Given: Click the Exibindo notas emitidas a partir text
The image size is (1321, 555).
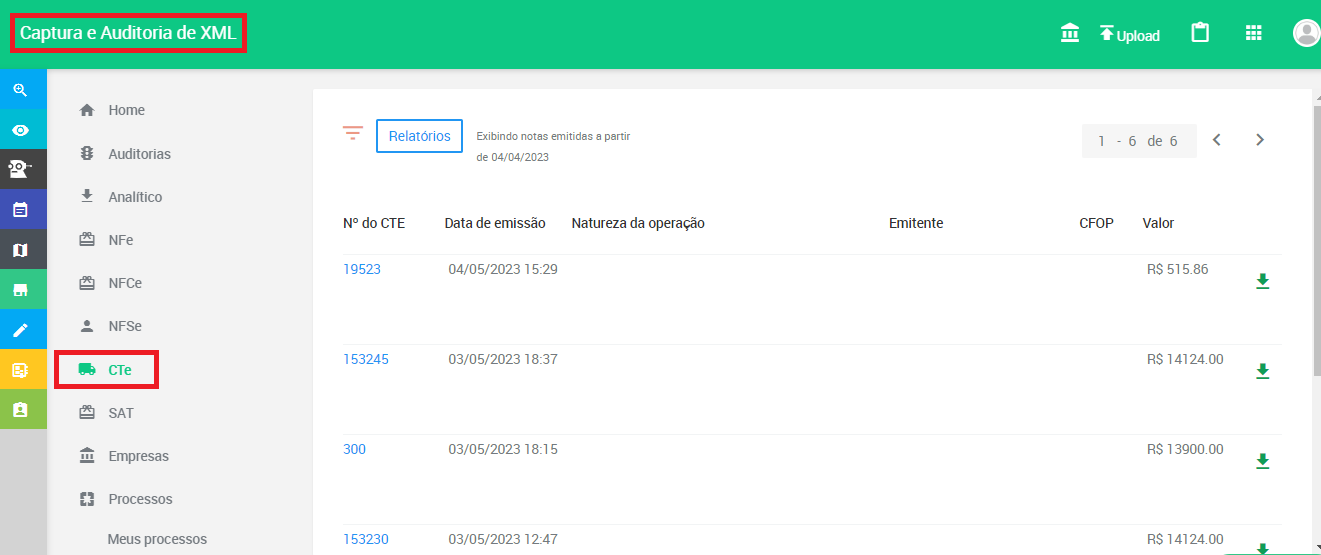Looking at the screenshot, I should (x=553, y=136).
